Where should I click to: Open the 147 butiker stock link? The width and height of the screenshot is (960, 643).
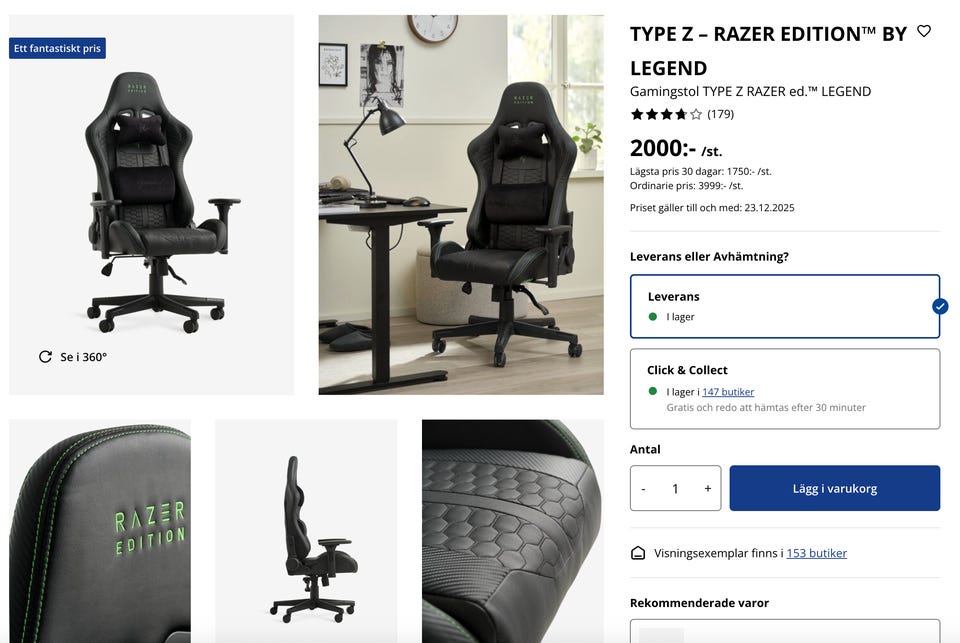tap(728, 392)
